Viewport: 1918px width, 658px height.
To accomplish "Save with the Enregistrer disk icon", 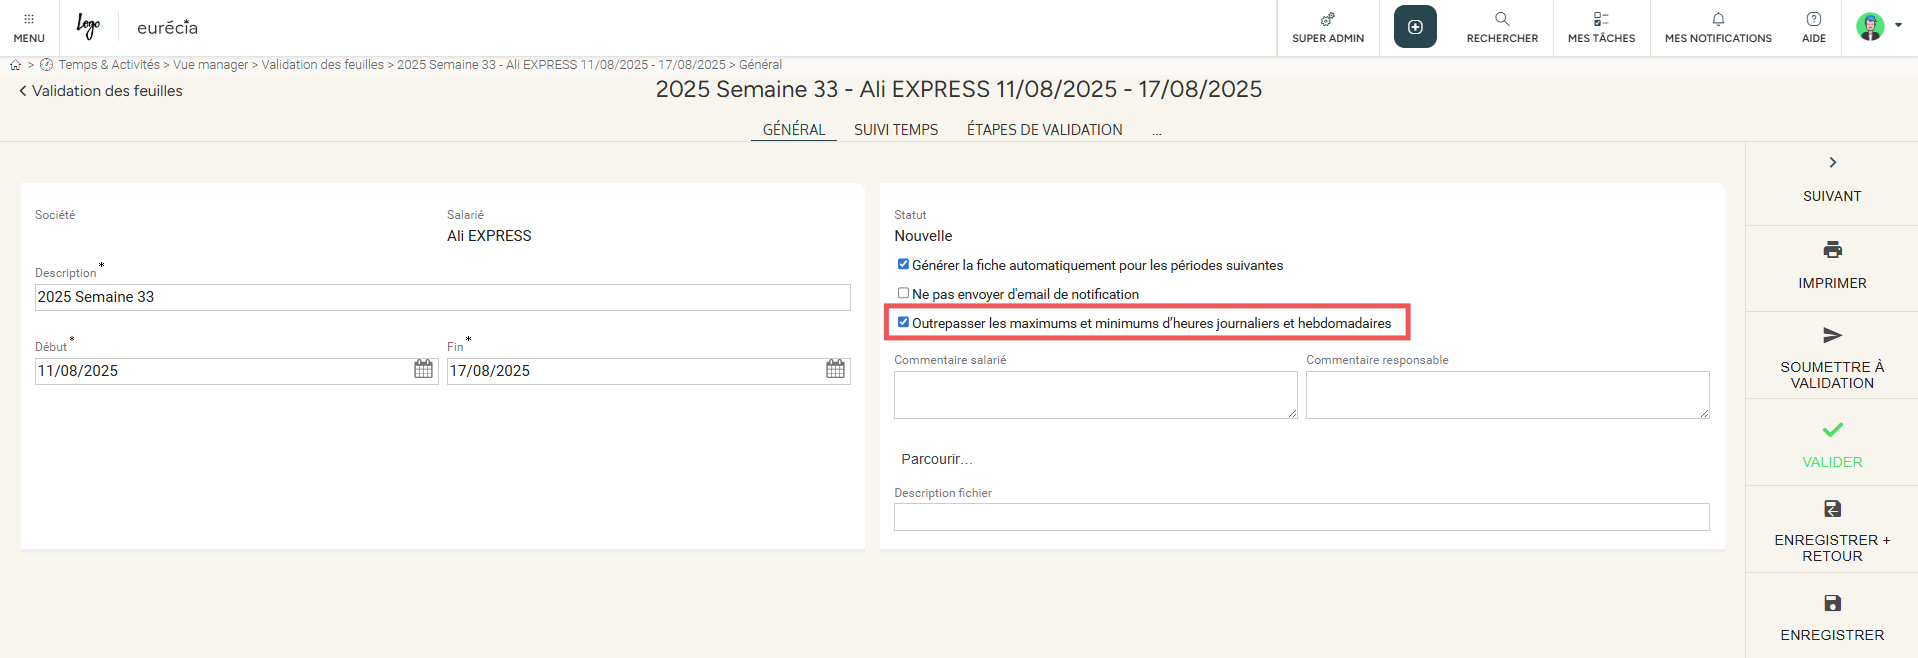I will click(1832, 603).
